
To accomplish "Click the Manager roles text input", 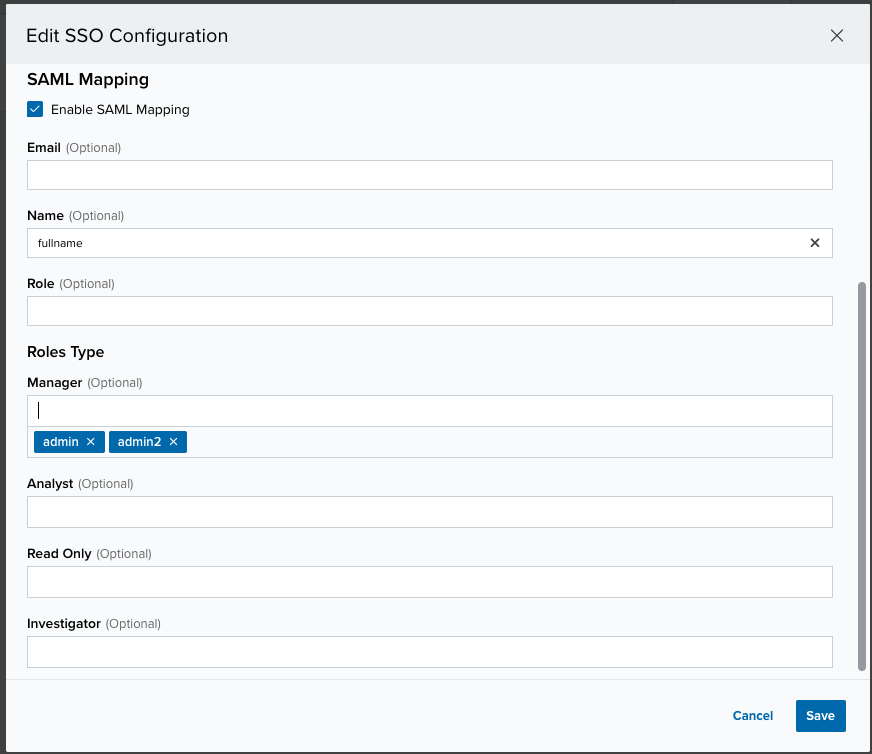I will 429,411.
